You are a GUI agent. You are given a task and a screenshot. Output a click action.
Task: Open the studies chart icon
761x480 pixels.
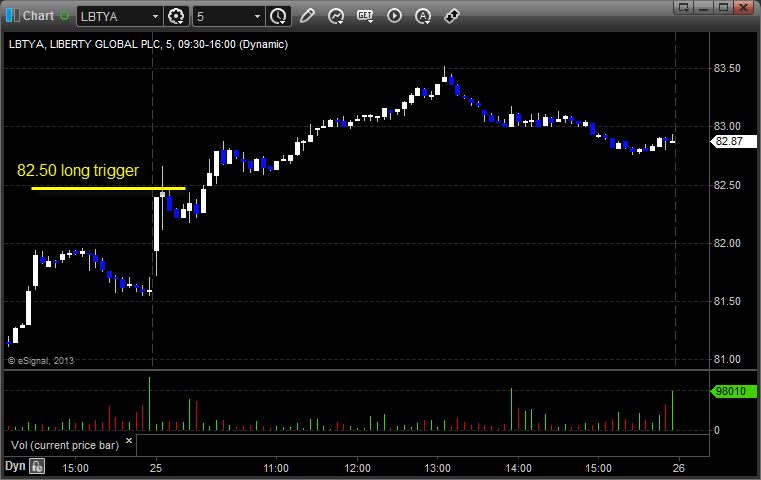tap(336, 16)
